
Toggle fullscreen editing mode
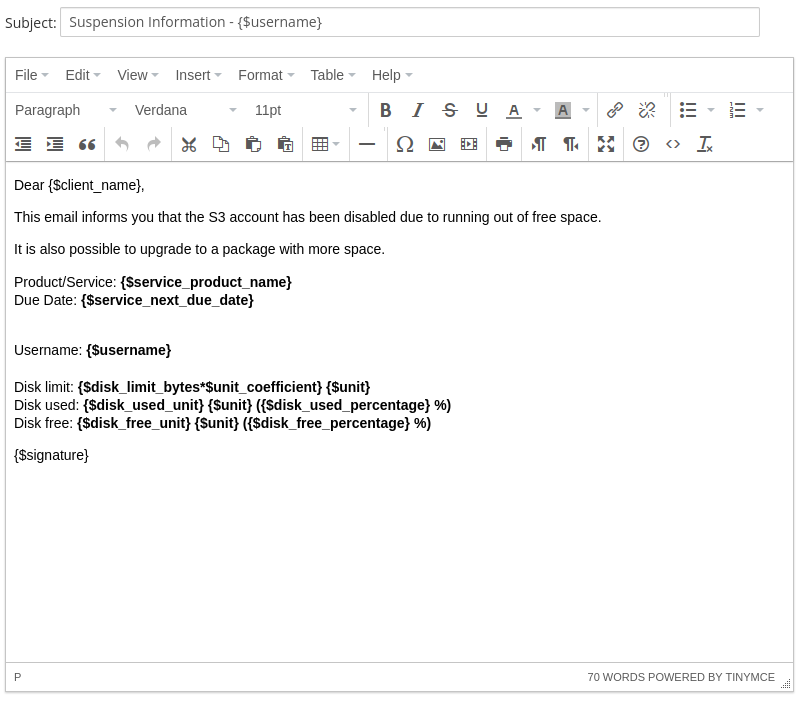(606, 144)
